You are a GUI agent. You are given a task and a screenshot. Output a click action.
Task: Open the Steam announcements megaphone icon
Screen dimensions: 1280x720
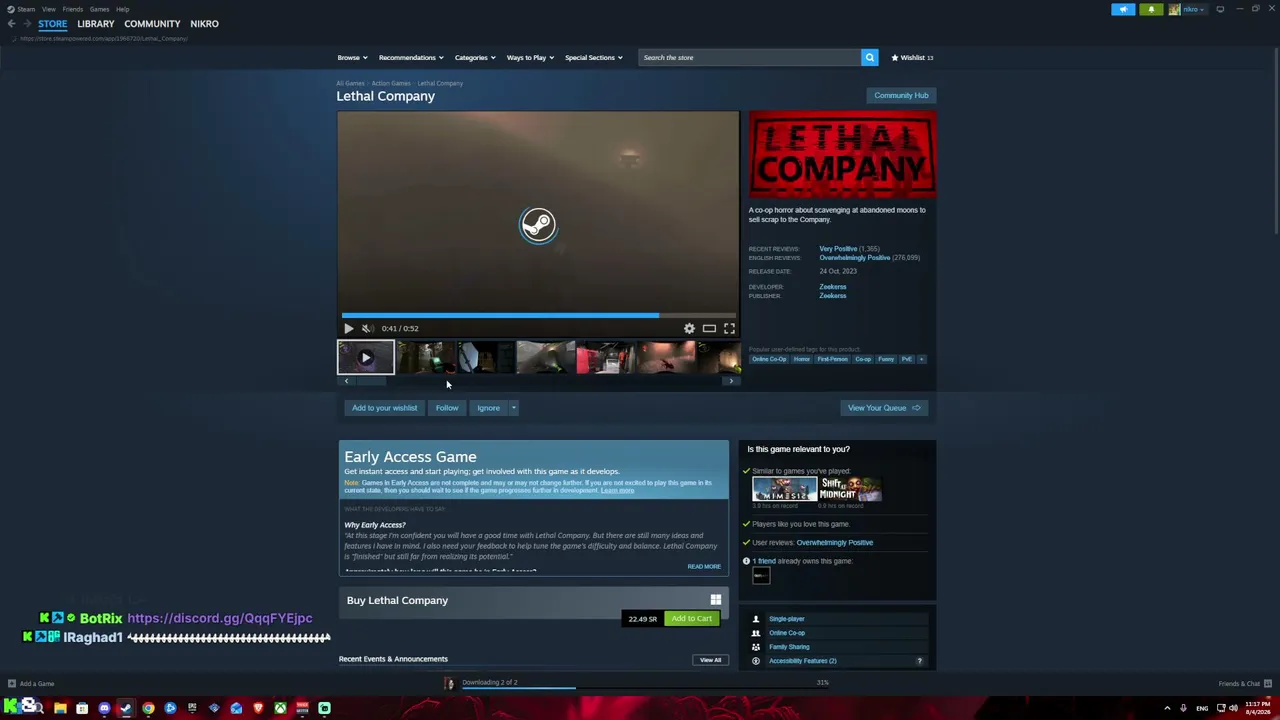pyautogui.click(x=1123, y=9)
